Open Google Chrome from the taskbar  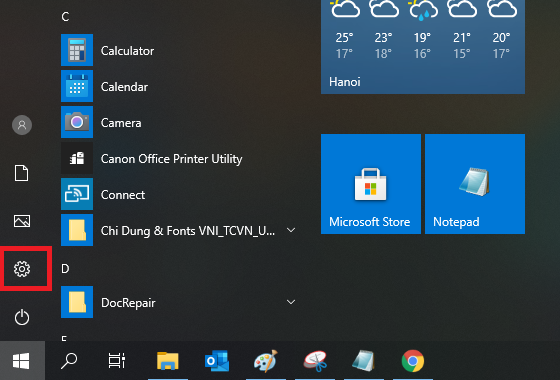pyautogui.click(x=413, y=361)
